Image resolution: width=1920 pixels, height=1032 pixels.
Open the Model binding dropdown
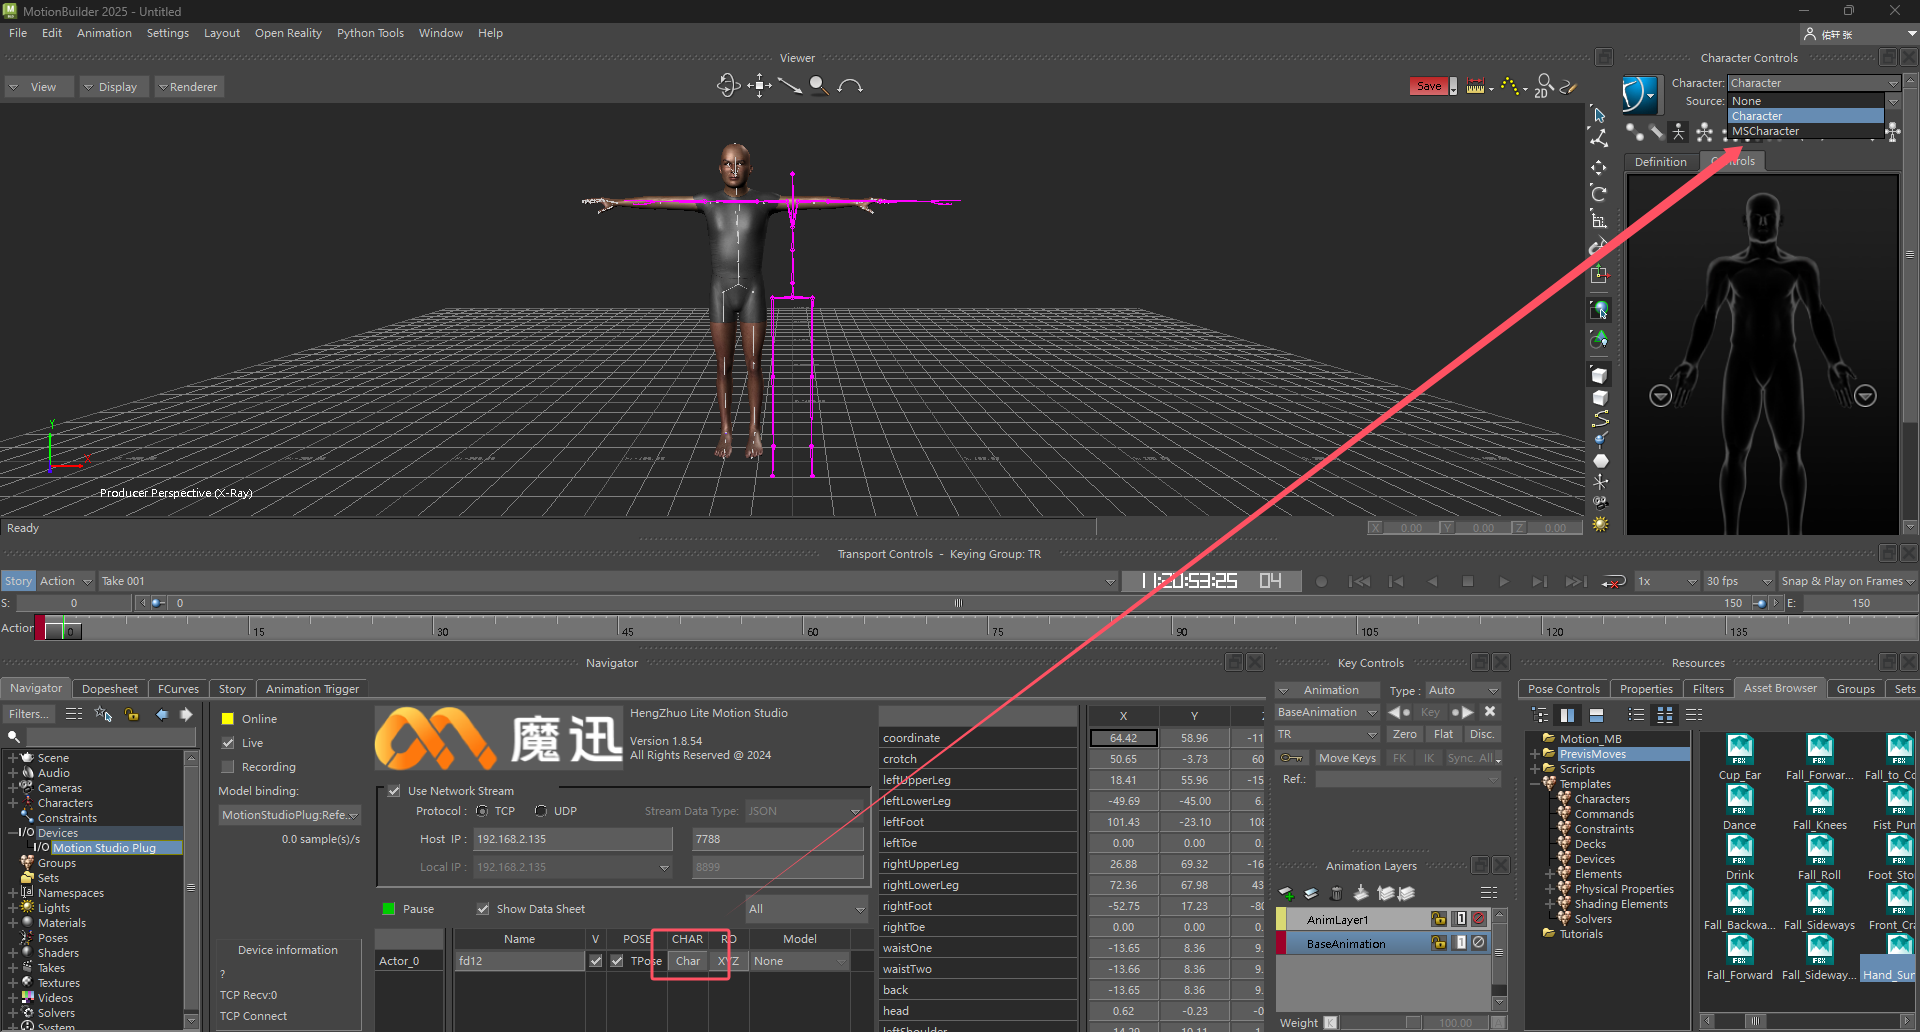pyautogui.click(x=289, y=815)
